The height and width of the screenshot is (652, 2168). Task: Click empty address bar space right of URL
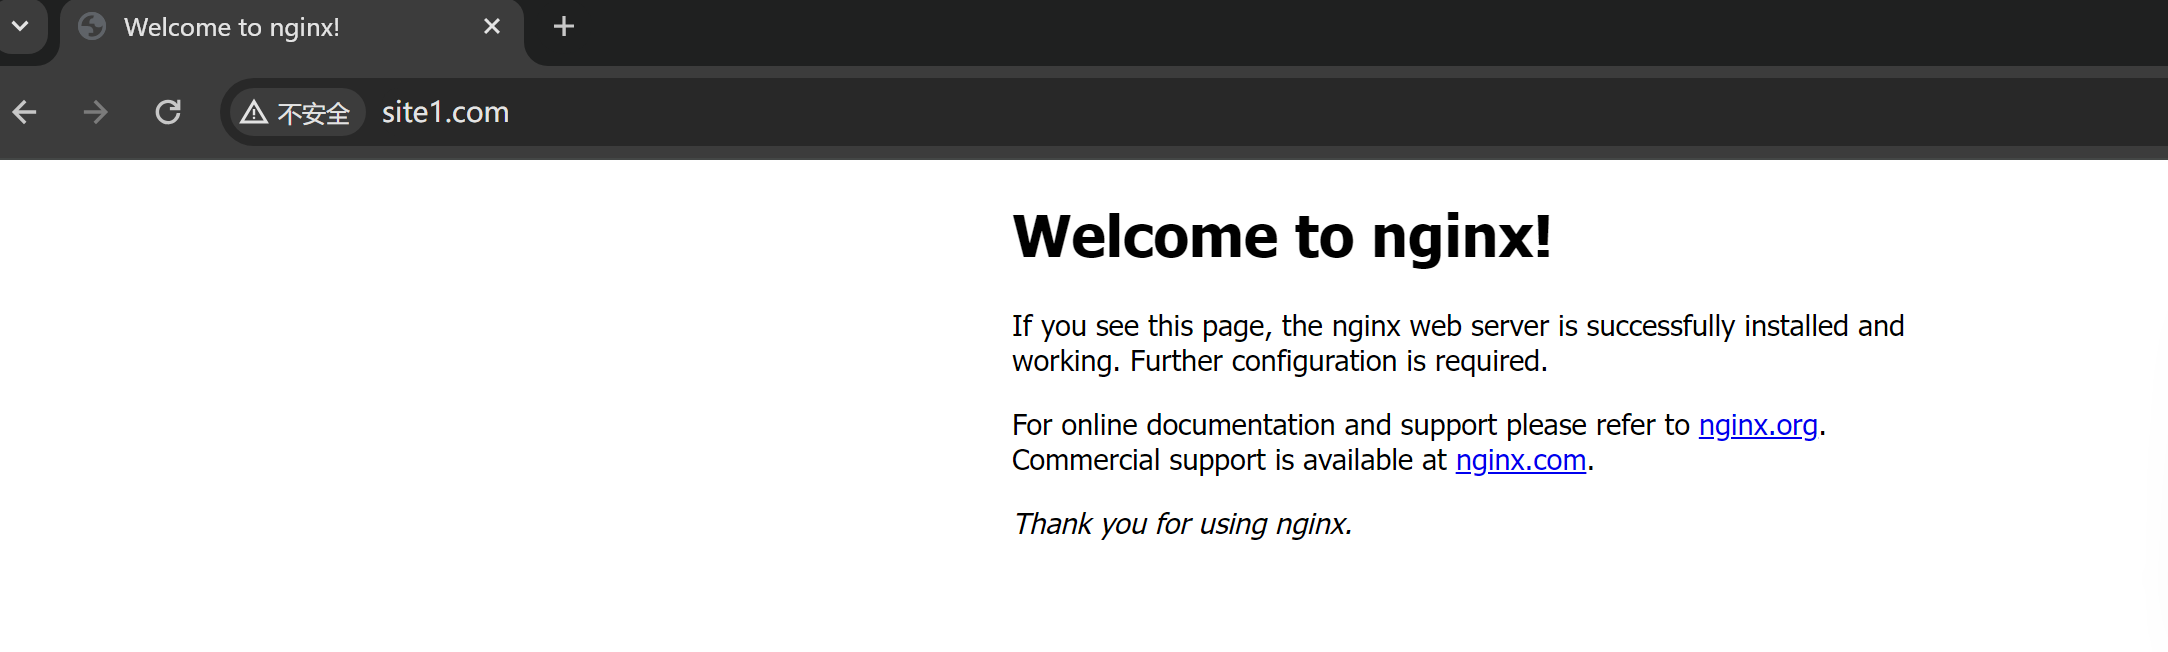[1300, 112]
